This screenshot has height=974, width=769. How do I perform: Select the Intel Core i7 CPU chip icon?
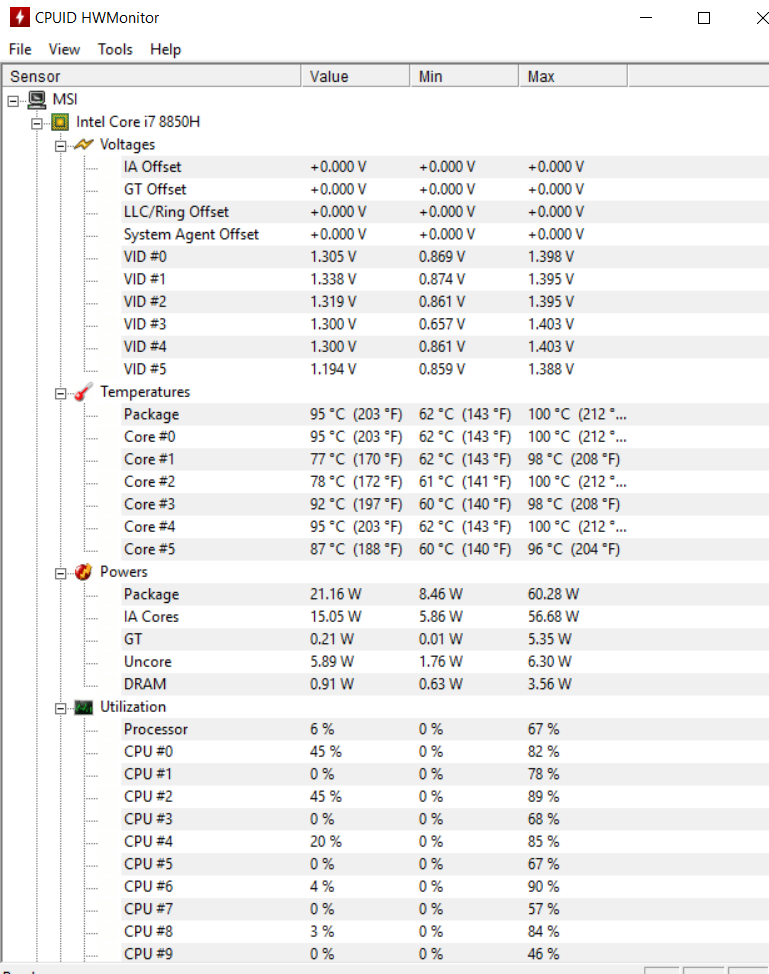pos(60,122)
